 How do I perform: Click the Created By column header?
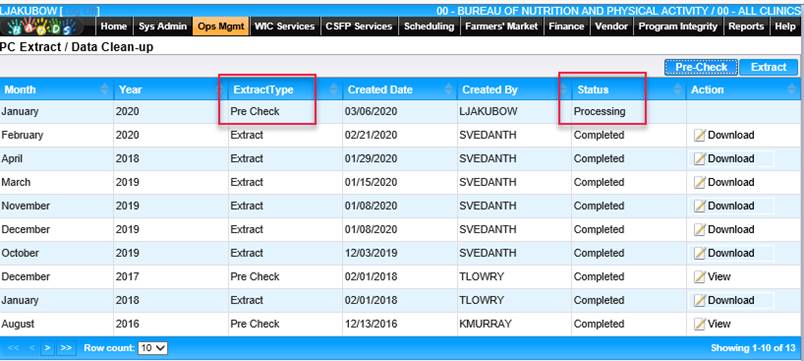coord(514,90)
